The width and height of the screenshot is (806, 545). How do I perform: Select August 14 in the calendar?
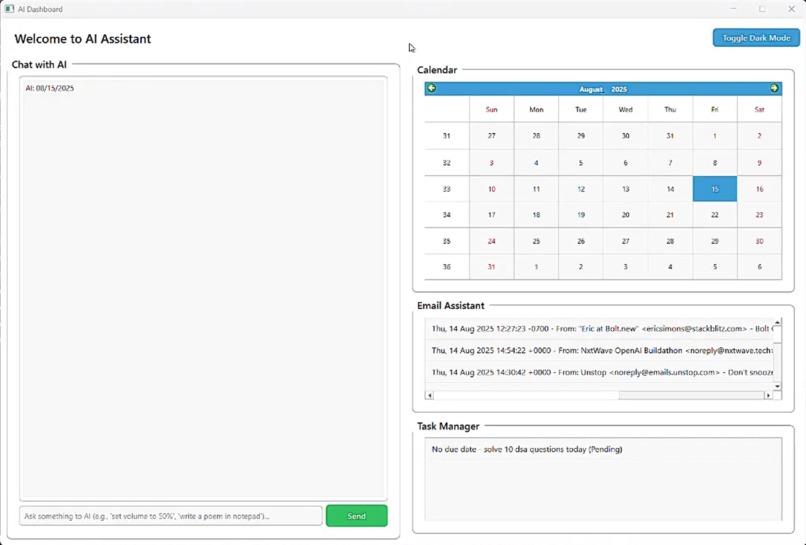670,189
